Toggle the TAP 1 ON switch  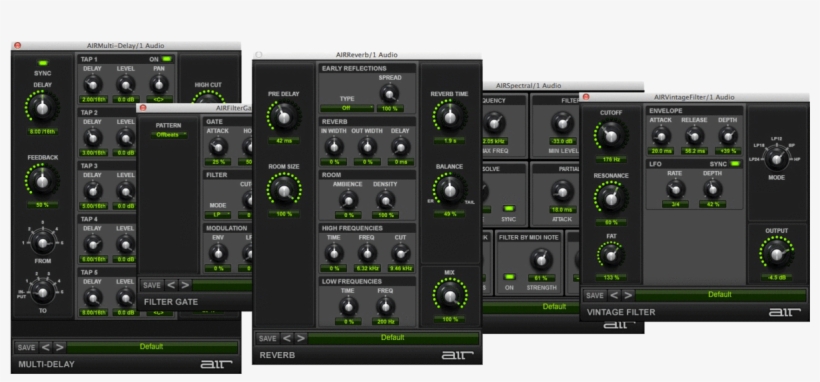point(166,59)
